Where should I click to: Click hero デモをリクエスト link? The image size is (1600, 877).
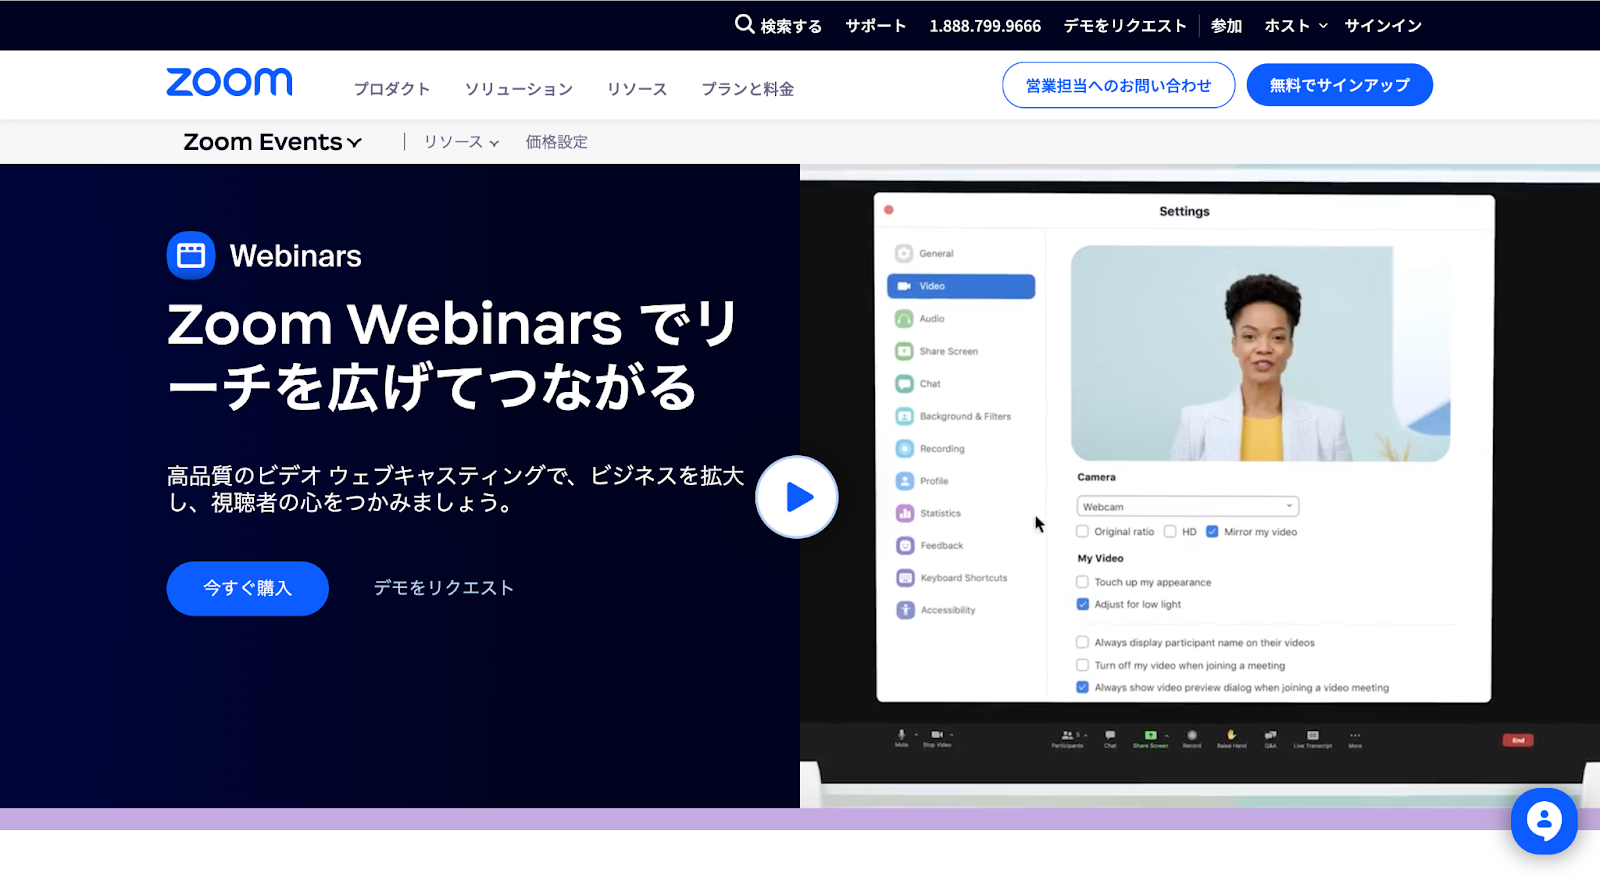pos(443,588)
